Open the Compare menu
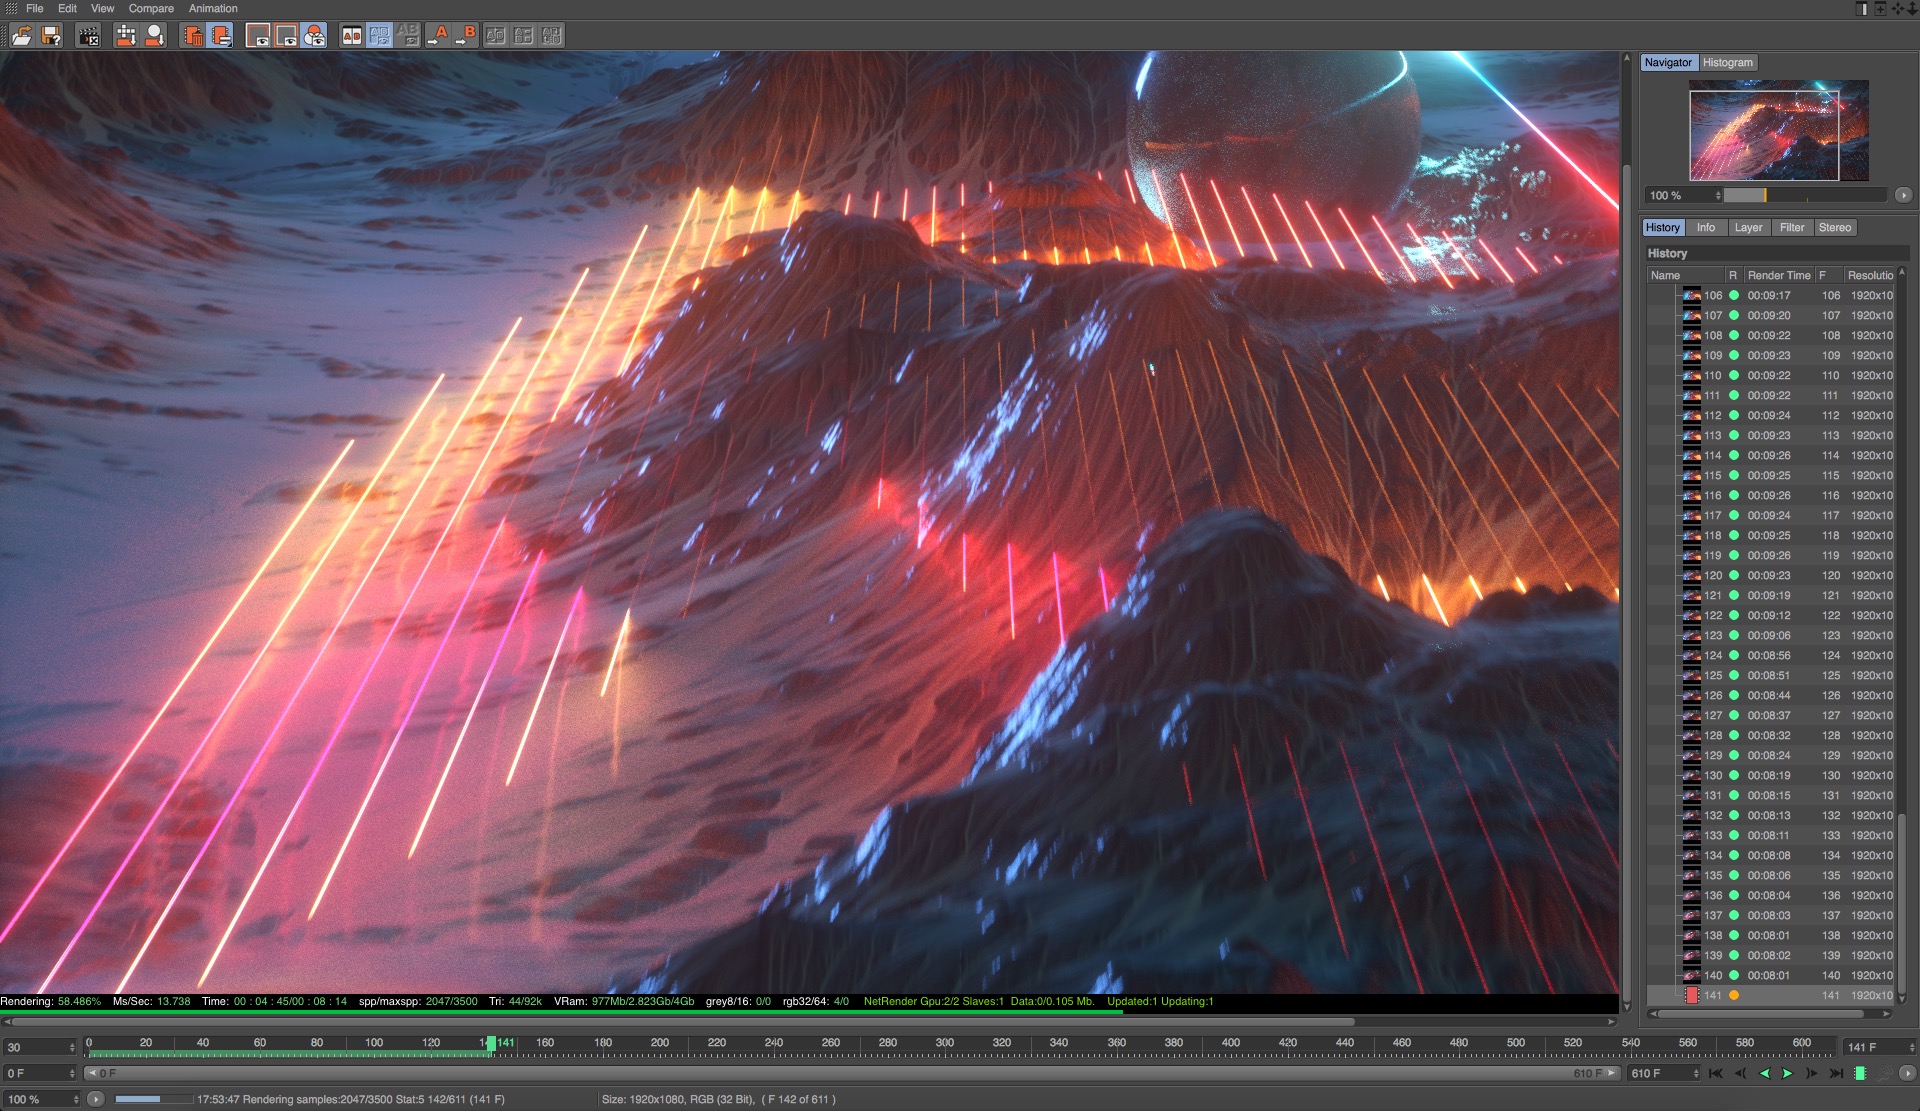Screen dimensions: 1920x1111 [151, 8]
